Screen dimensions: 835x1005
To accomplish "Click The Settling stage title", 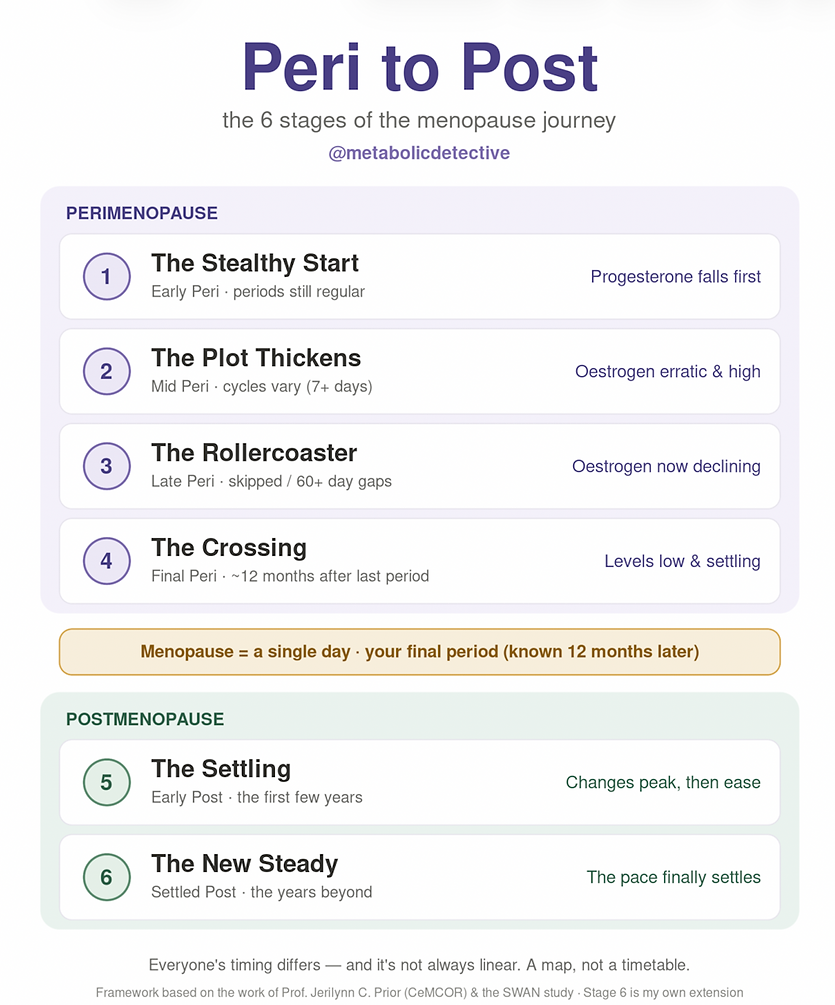I will [x=221, y=768].
